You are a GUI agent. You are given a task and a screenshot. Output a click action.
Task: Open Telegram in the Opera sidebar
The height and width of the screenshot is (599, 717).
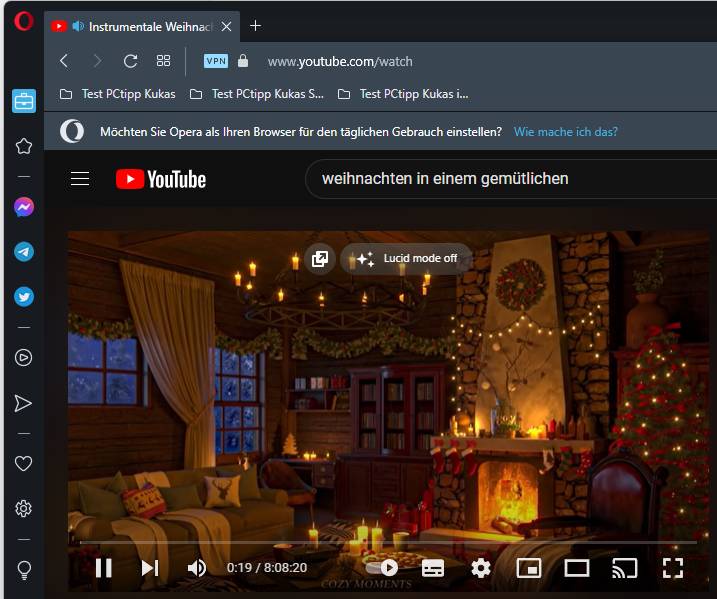point(24,252)
